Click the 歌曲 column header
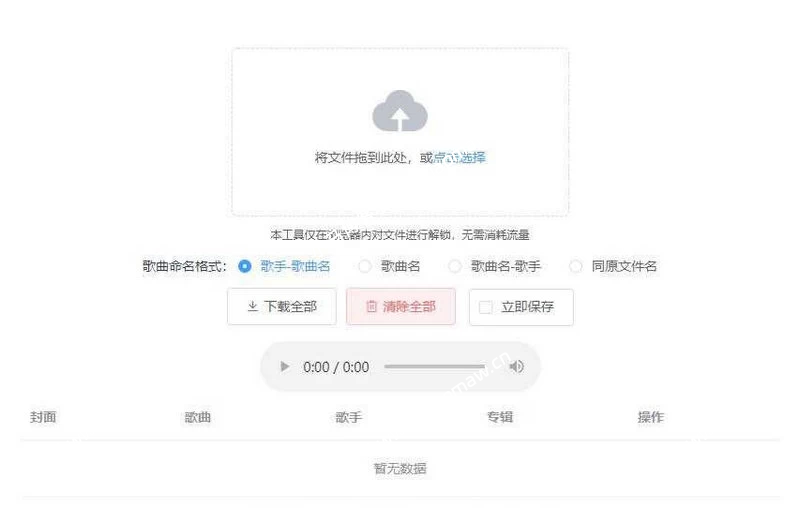The width and height of the screenshot is (800, 508). click(x=197, y=417)
